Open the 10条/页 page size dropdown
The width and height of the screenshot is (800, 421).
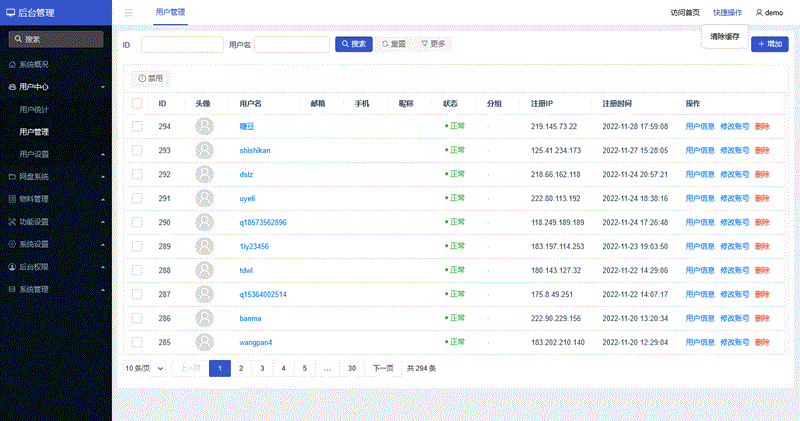coord(144,368)
